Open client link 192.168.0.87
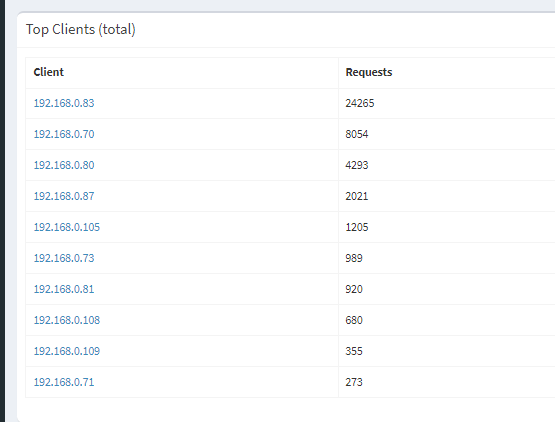Viewport: 555px width, 422px height. [64, 196]
